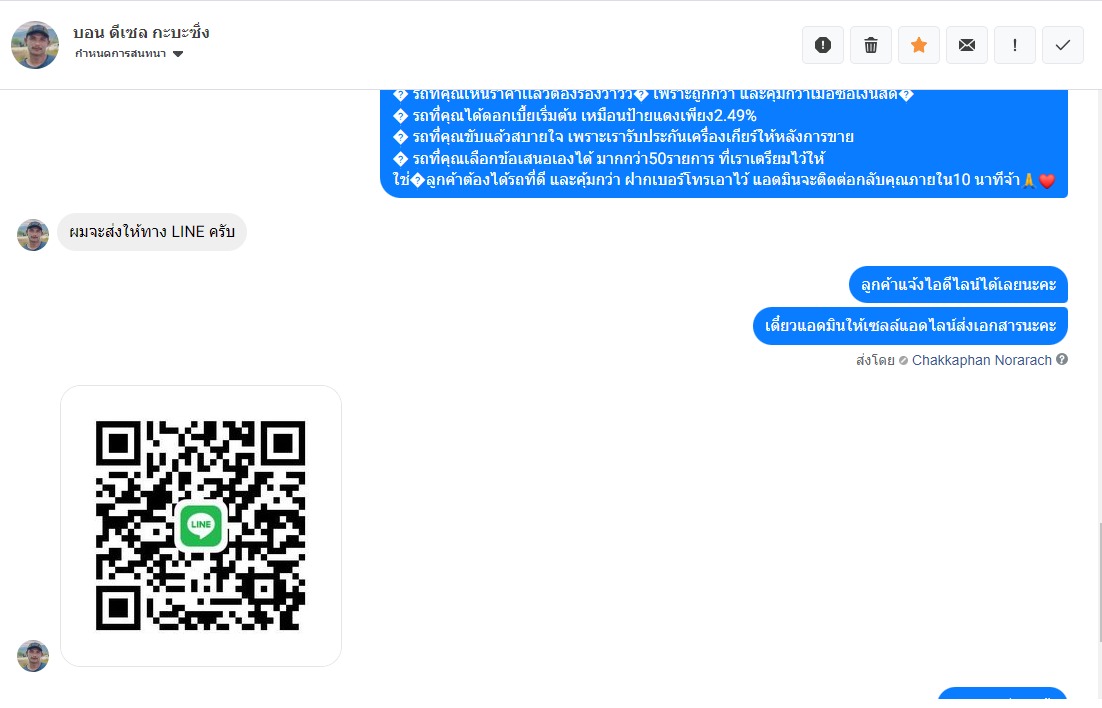Delete conversation with the trash icon

(x=871, y=45)
